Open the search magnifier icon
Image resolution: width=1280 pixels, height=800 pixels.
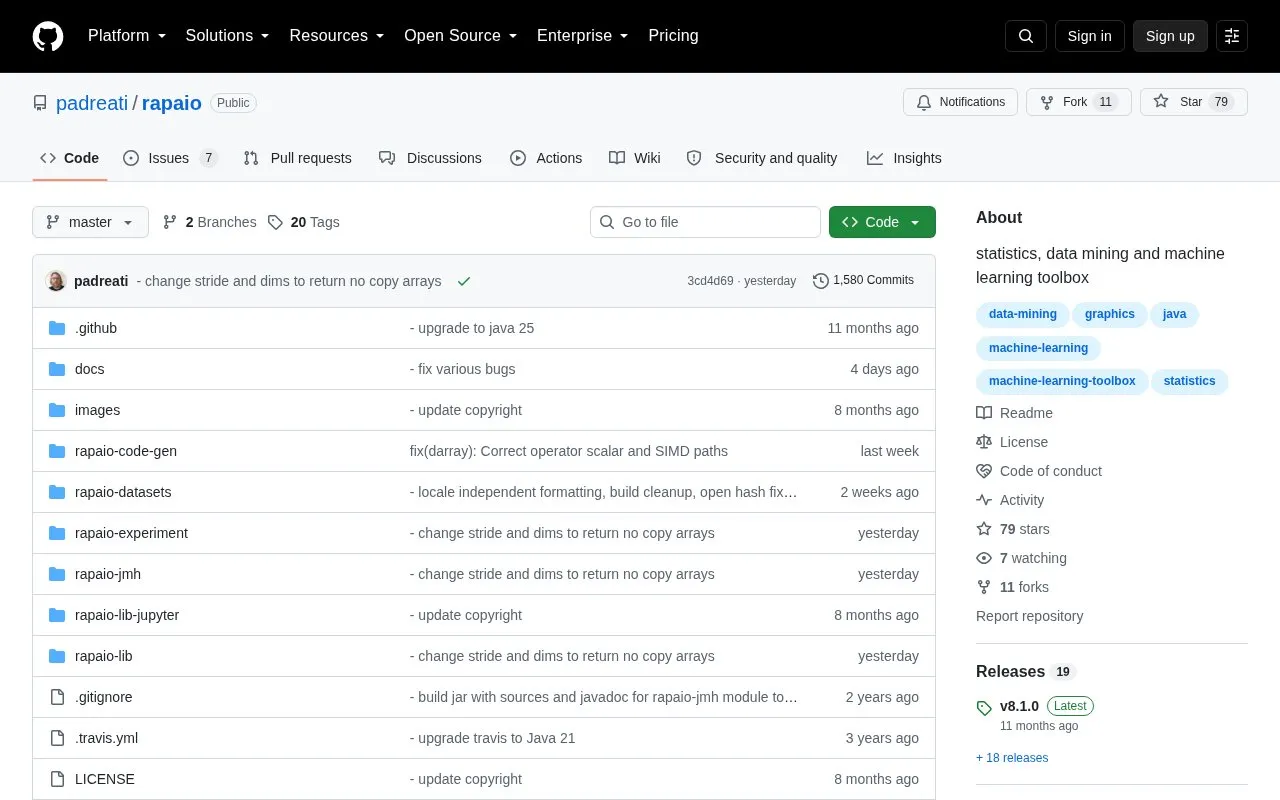[x=1026, y=36]
